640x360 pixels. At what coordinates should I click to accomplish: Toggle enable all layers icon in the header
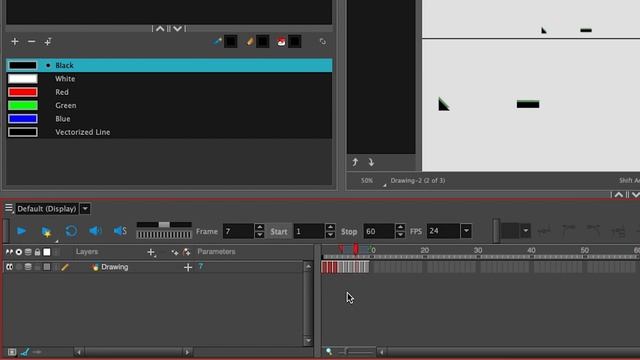28,252
